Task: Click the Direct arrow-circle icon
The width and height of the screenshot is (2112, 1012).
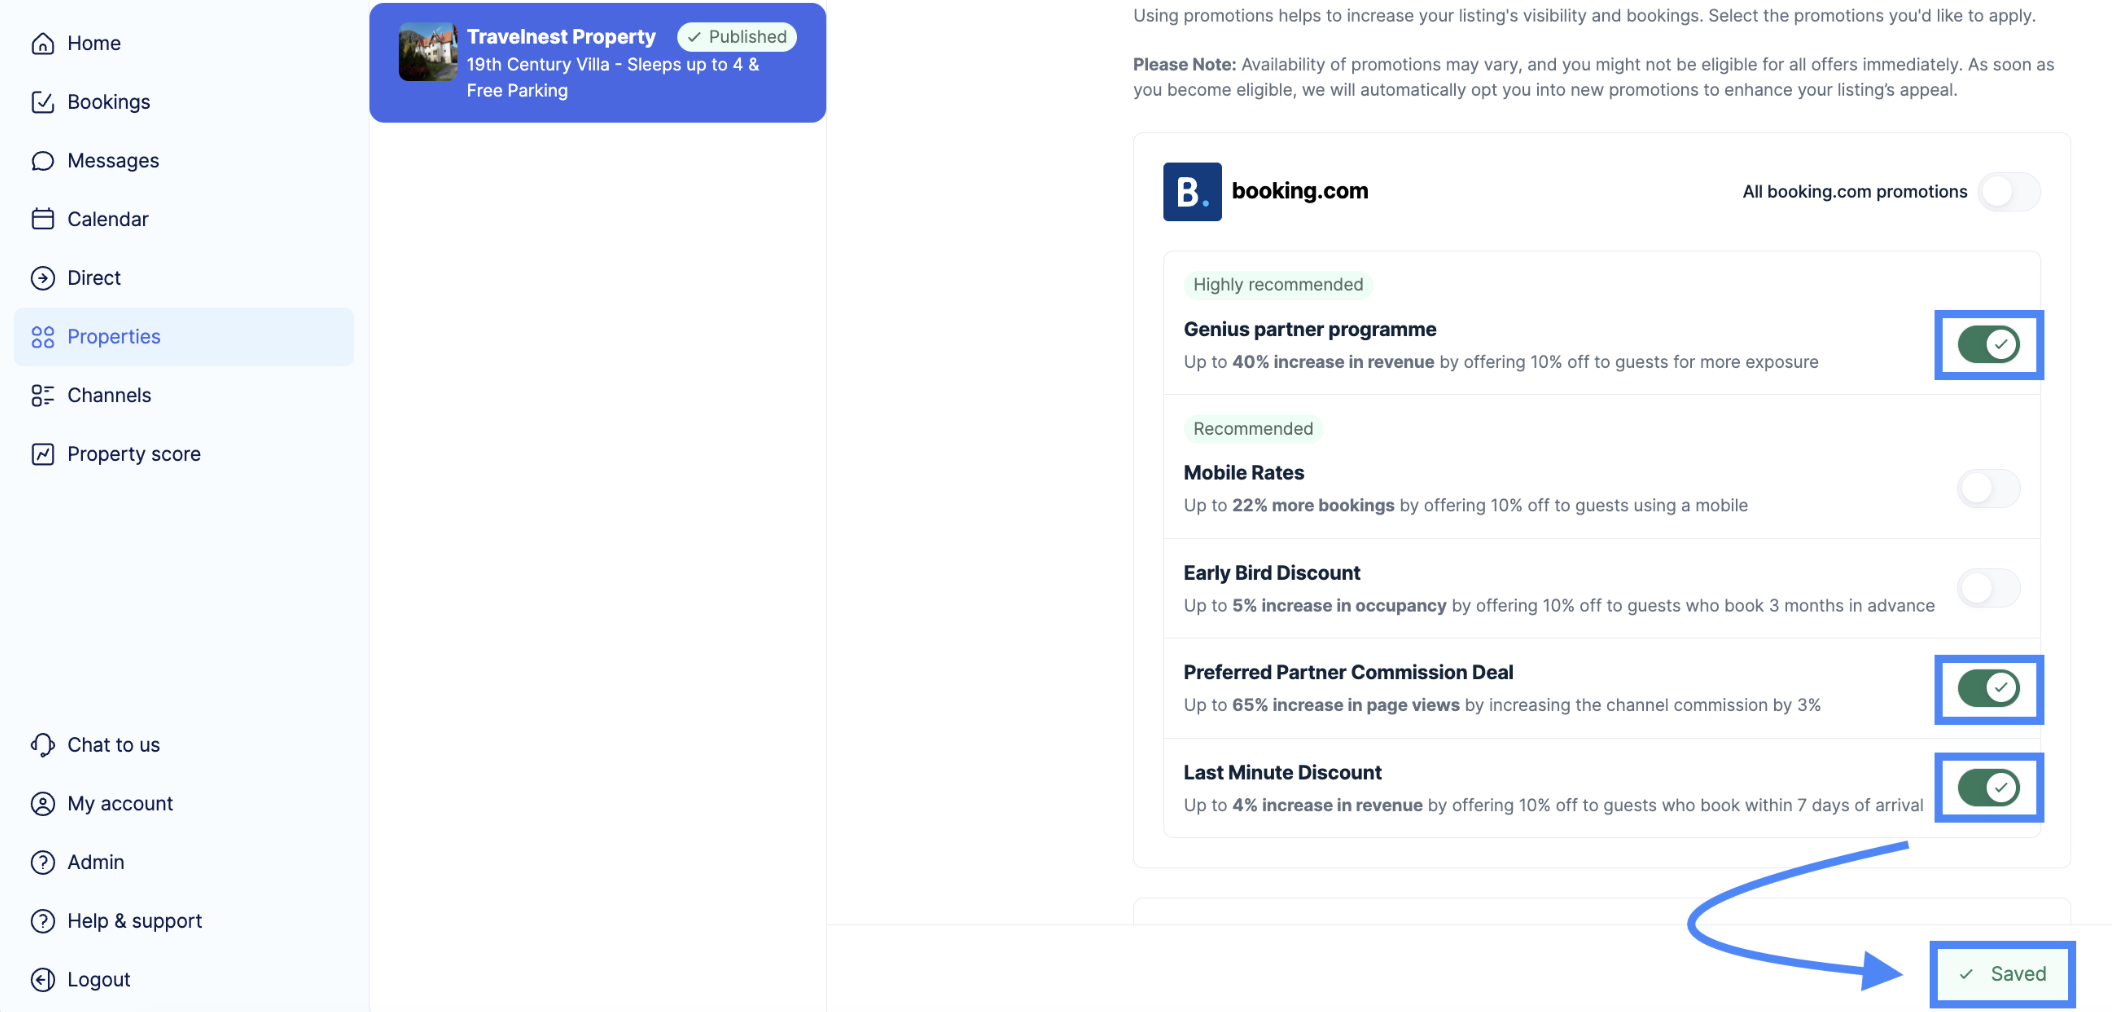Action: click(x=42, y=278)
